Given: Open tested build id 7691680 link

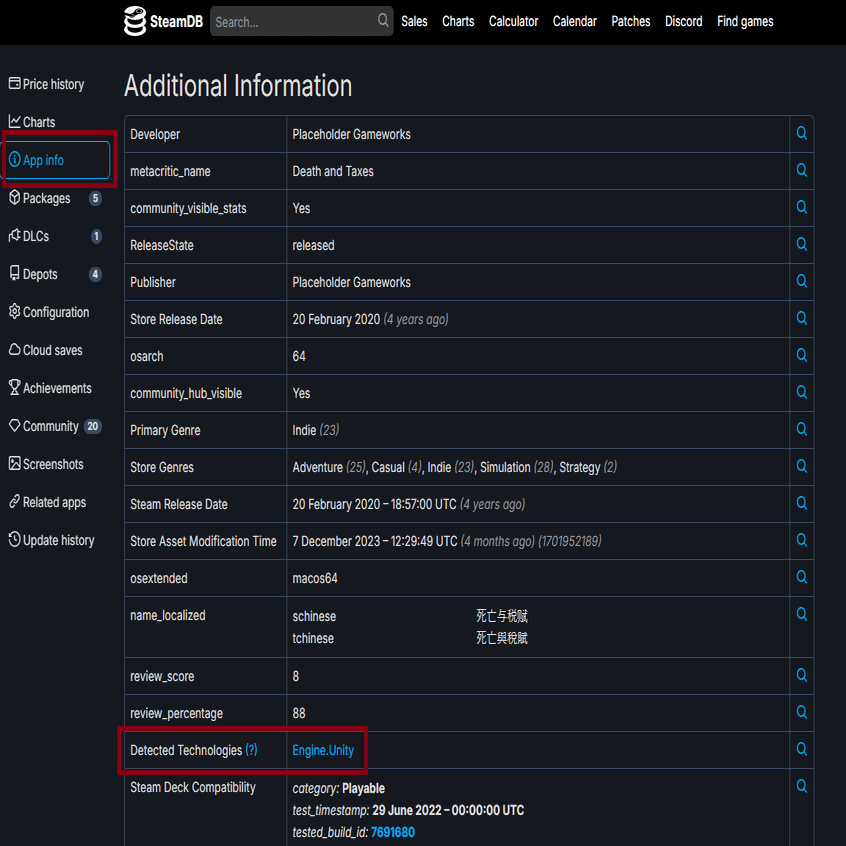Looking at the screenshot, I should point(392,832).
